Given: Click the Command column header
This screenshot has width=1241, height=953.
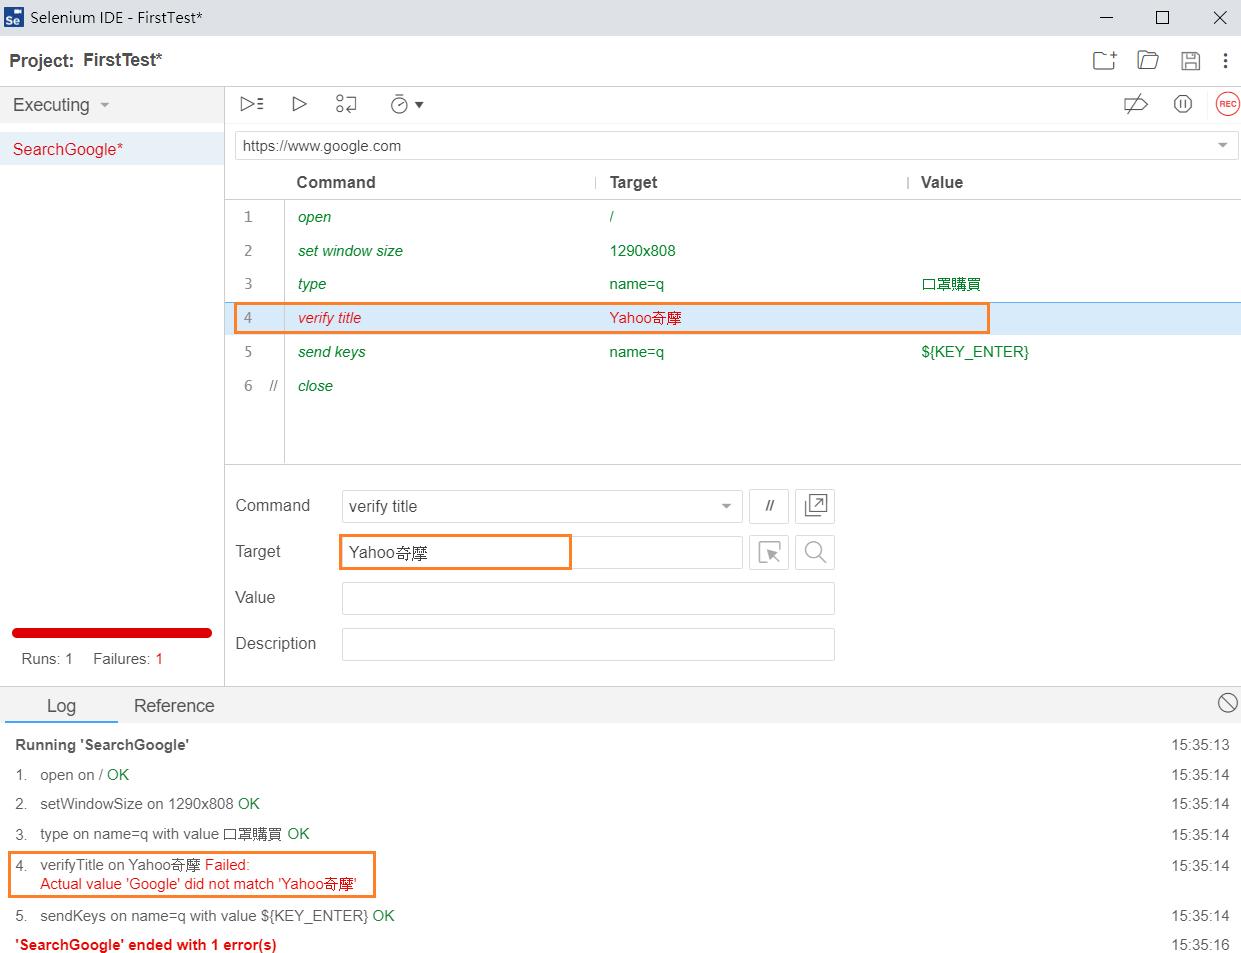Looking at the screenshot, I should click(336, 182).
